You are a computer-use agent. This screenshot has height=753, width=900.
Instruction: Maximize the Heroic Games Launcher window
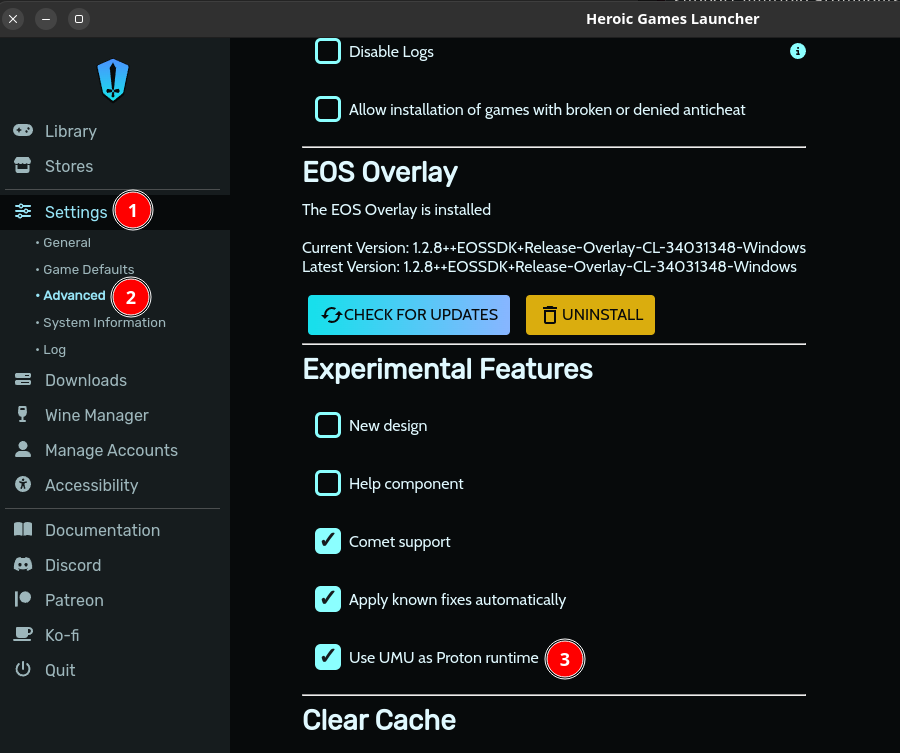point(79,19)
